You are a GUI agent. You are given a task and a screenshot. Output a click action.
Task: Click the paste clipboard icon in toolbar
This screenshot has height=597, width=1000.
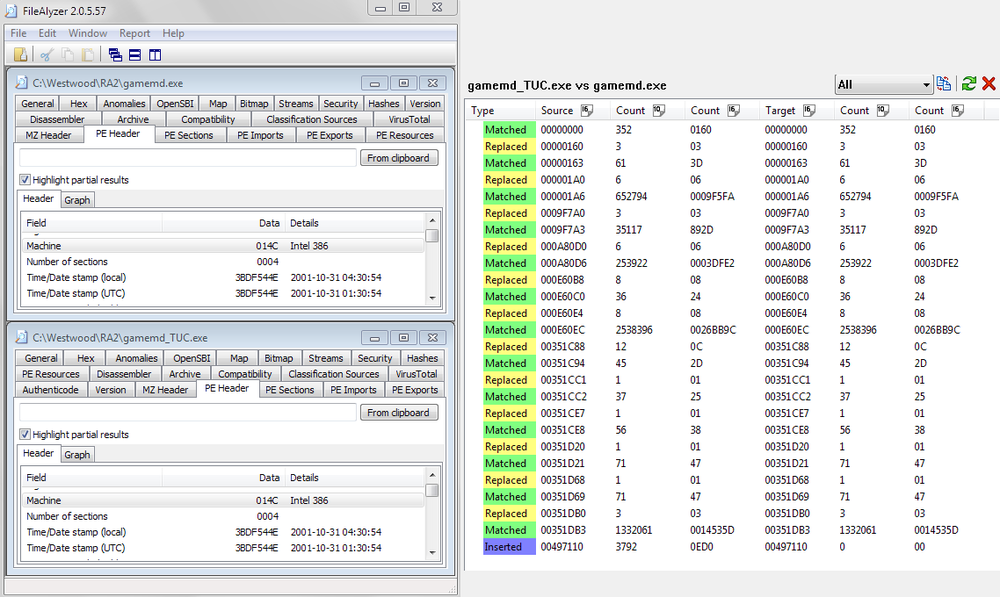tap(87, 55)
